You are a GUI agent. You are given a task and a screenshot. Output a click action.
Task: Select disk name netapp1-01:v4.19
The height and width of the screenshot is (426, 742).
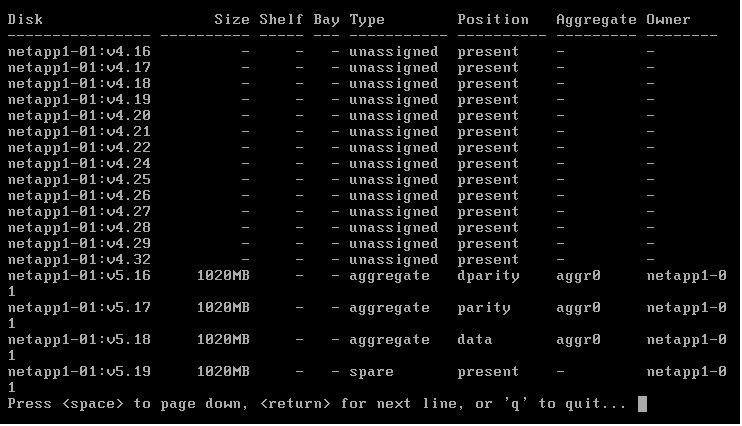(x=79, y=100)
